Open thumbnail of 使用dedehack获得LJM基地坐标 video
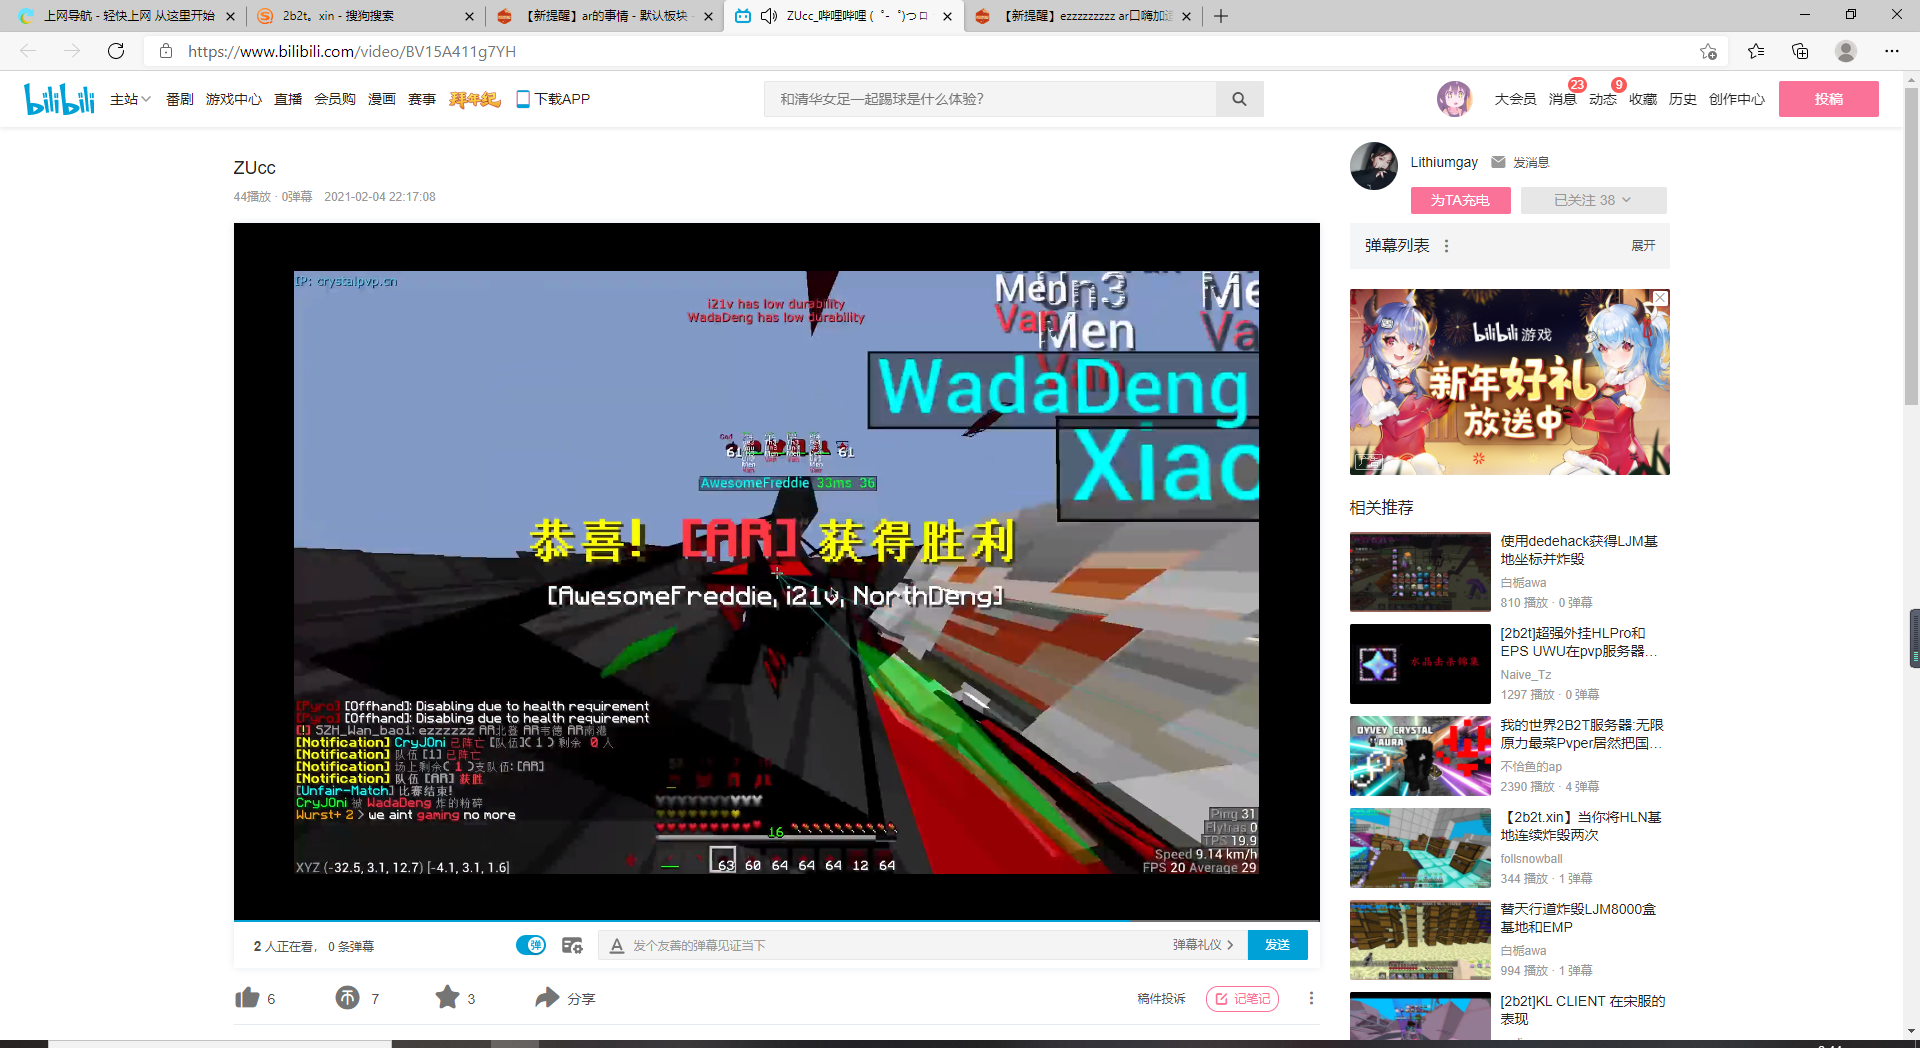The height and width of the screenshot is (1048, 1920). coord(1420,572)
